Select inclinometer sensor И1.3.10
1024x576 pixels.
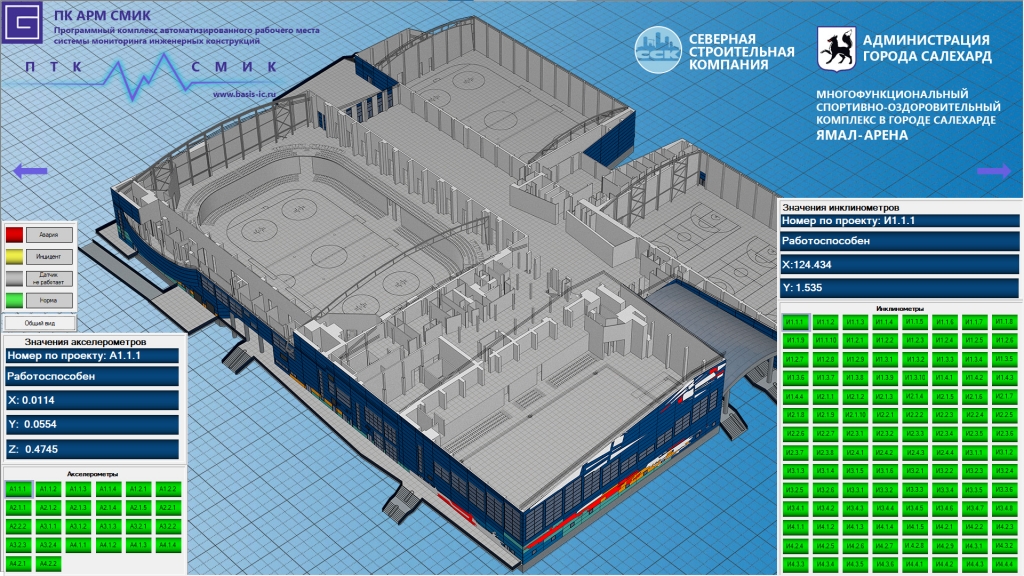(x=915, y=377)
